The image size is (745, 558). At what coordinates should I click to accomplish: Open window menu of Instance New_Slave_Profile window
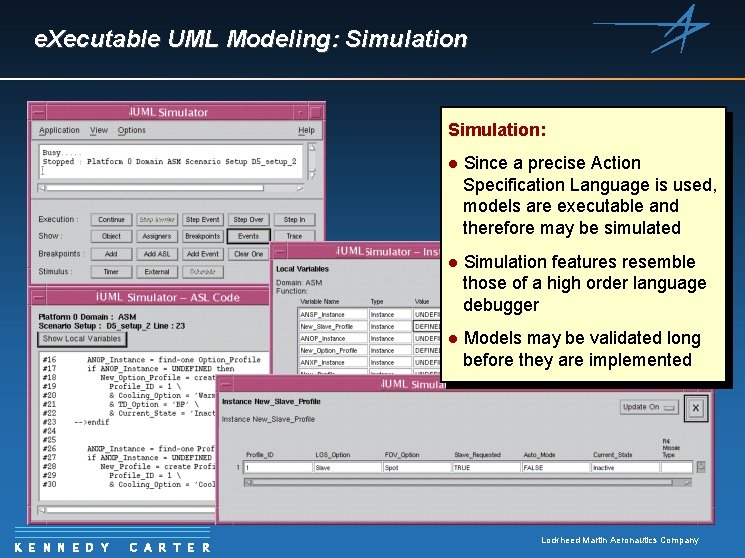point(226,385)
